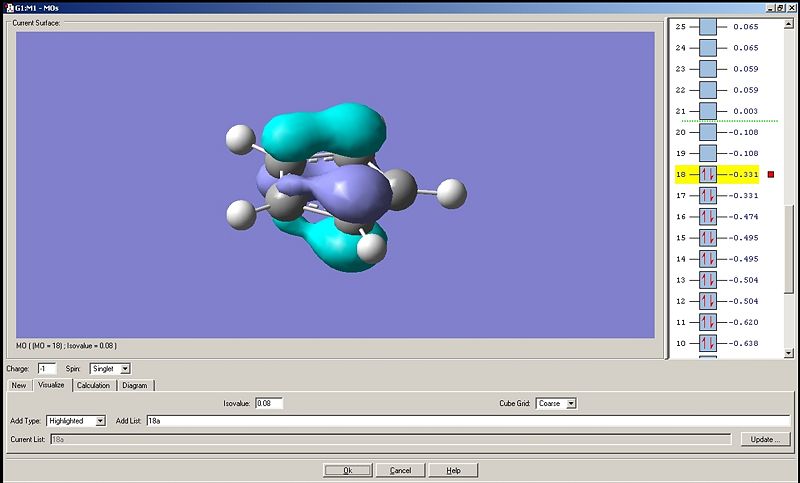Switch to the Calculation tab
Image resolution: width=800 pixels, height=483 pixels.
point(93,385)
